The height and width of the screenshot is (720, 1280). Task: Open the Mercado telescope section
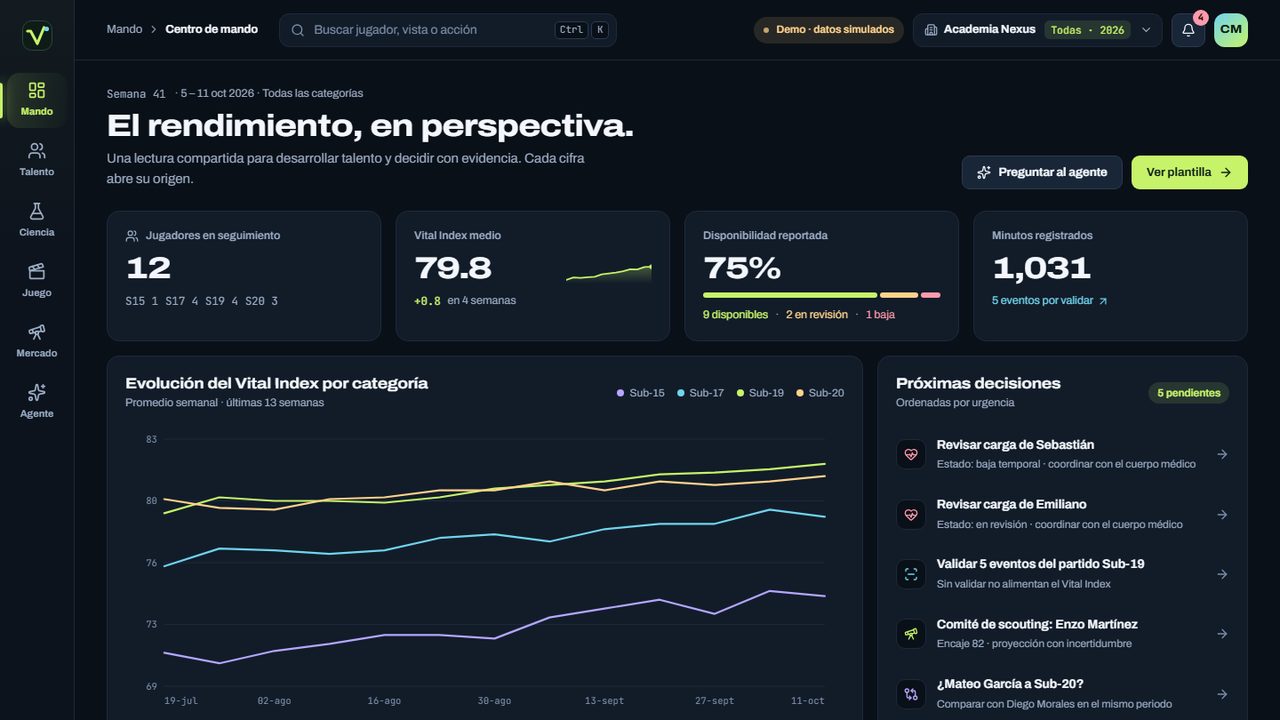(x=37, y=341)
